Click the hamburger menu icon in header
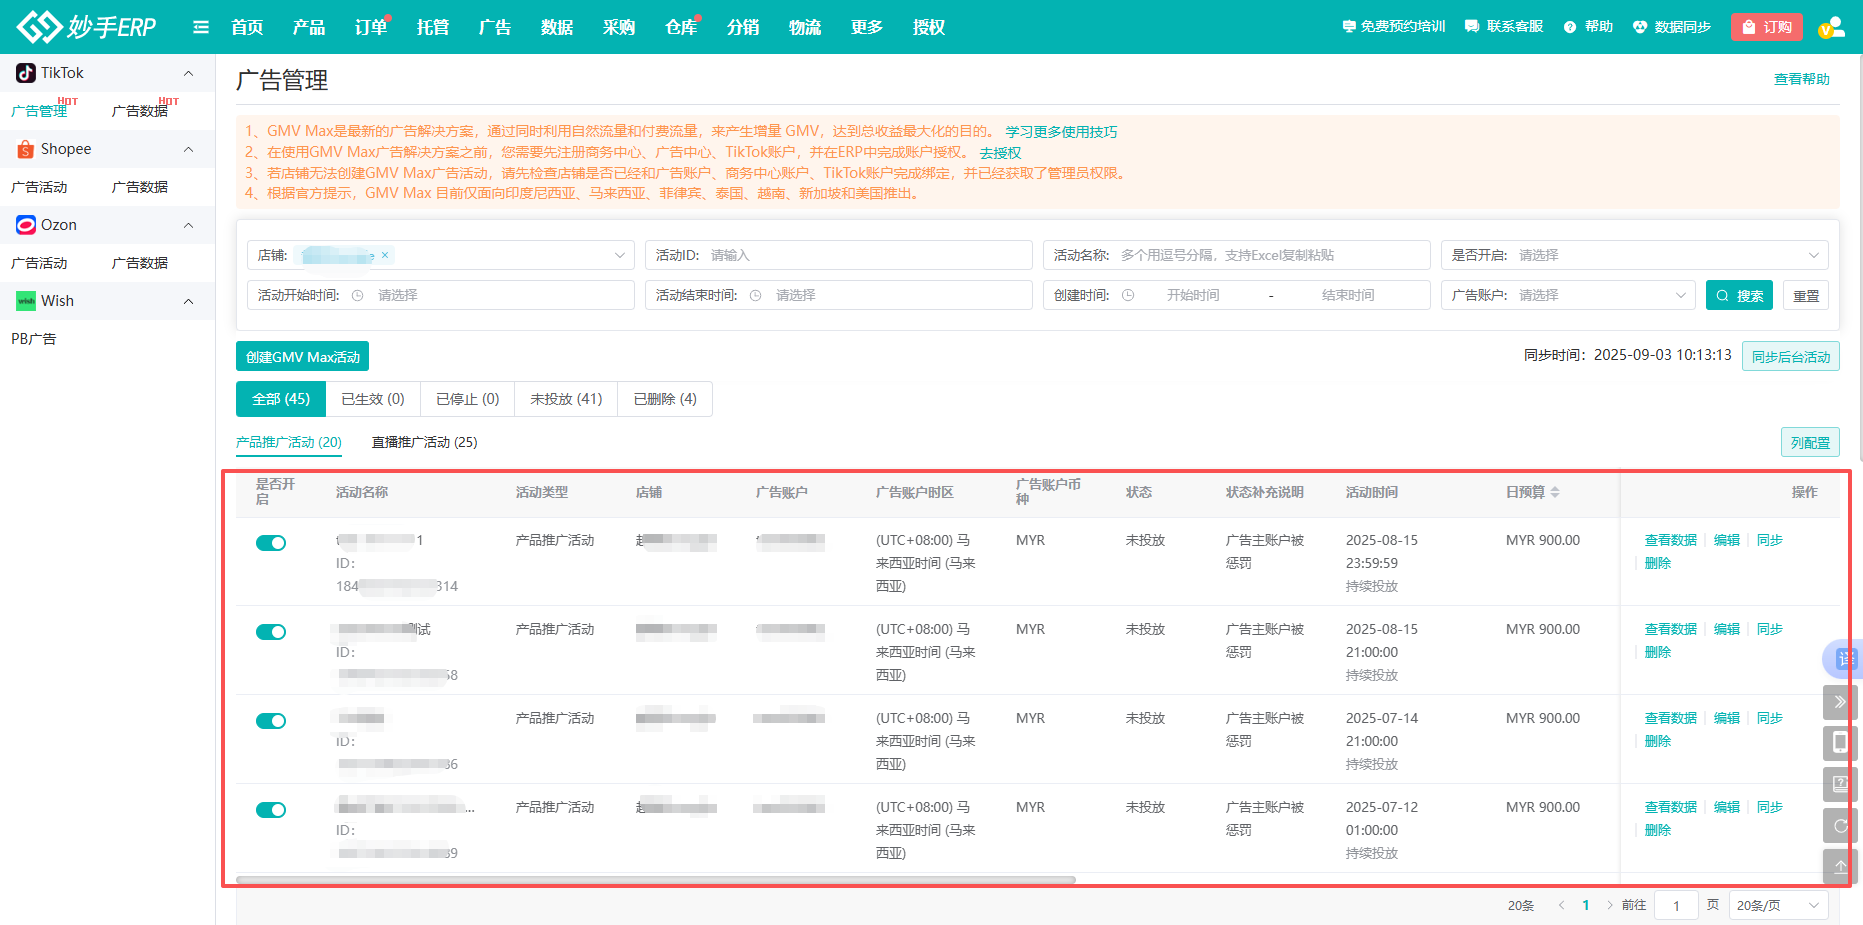 click(201, 27)
